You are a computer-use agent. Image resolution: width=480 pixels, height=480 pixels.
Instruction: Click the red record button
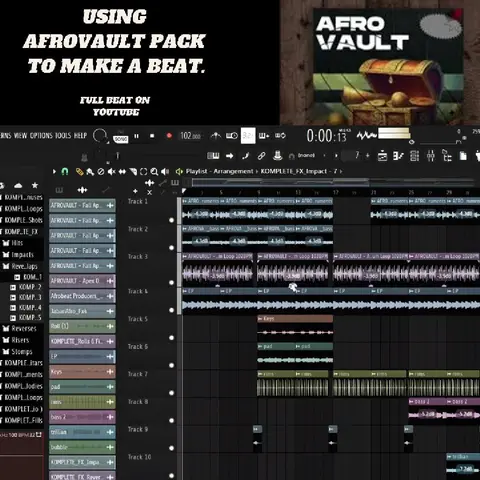(169, 136)
